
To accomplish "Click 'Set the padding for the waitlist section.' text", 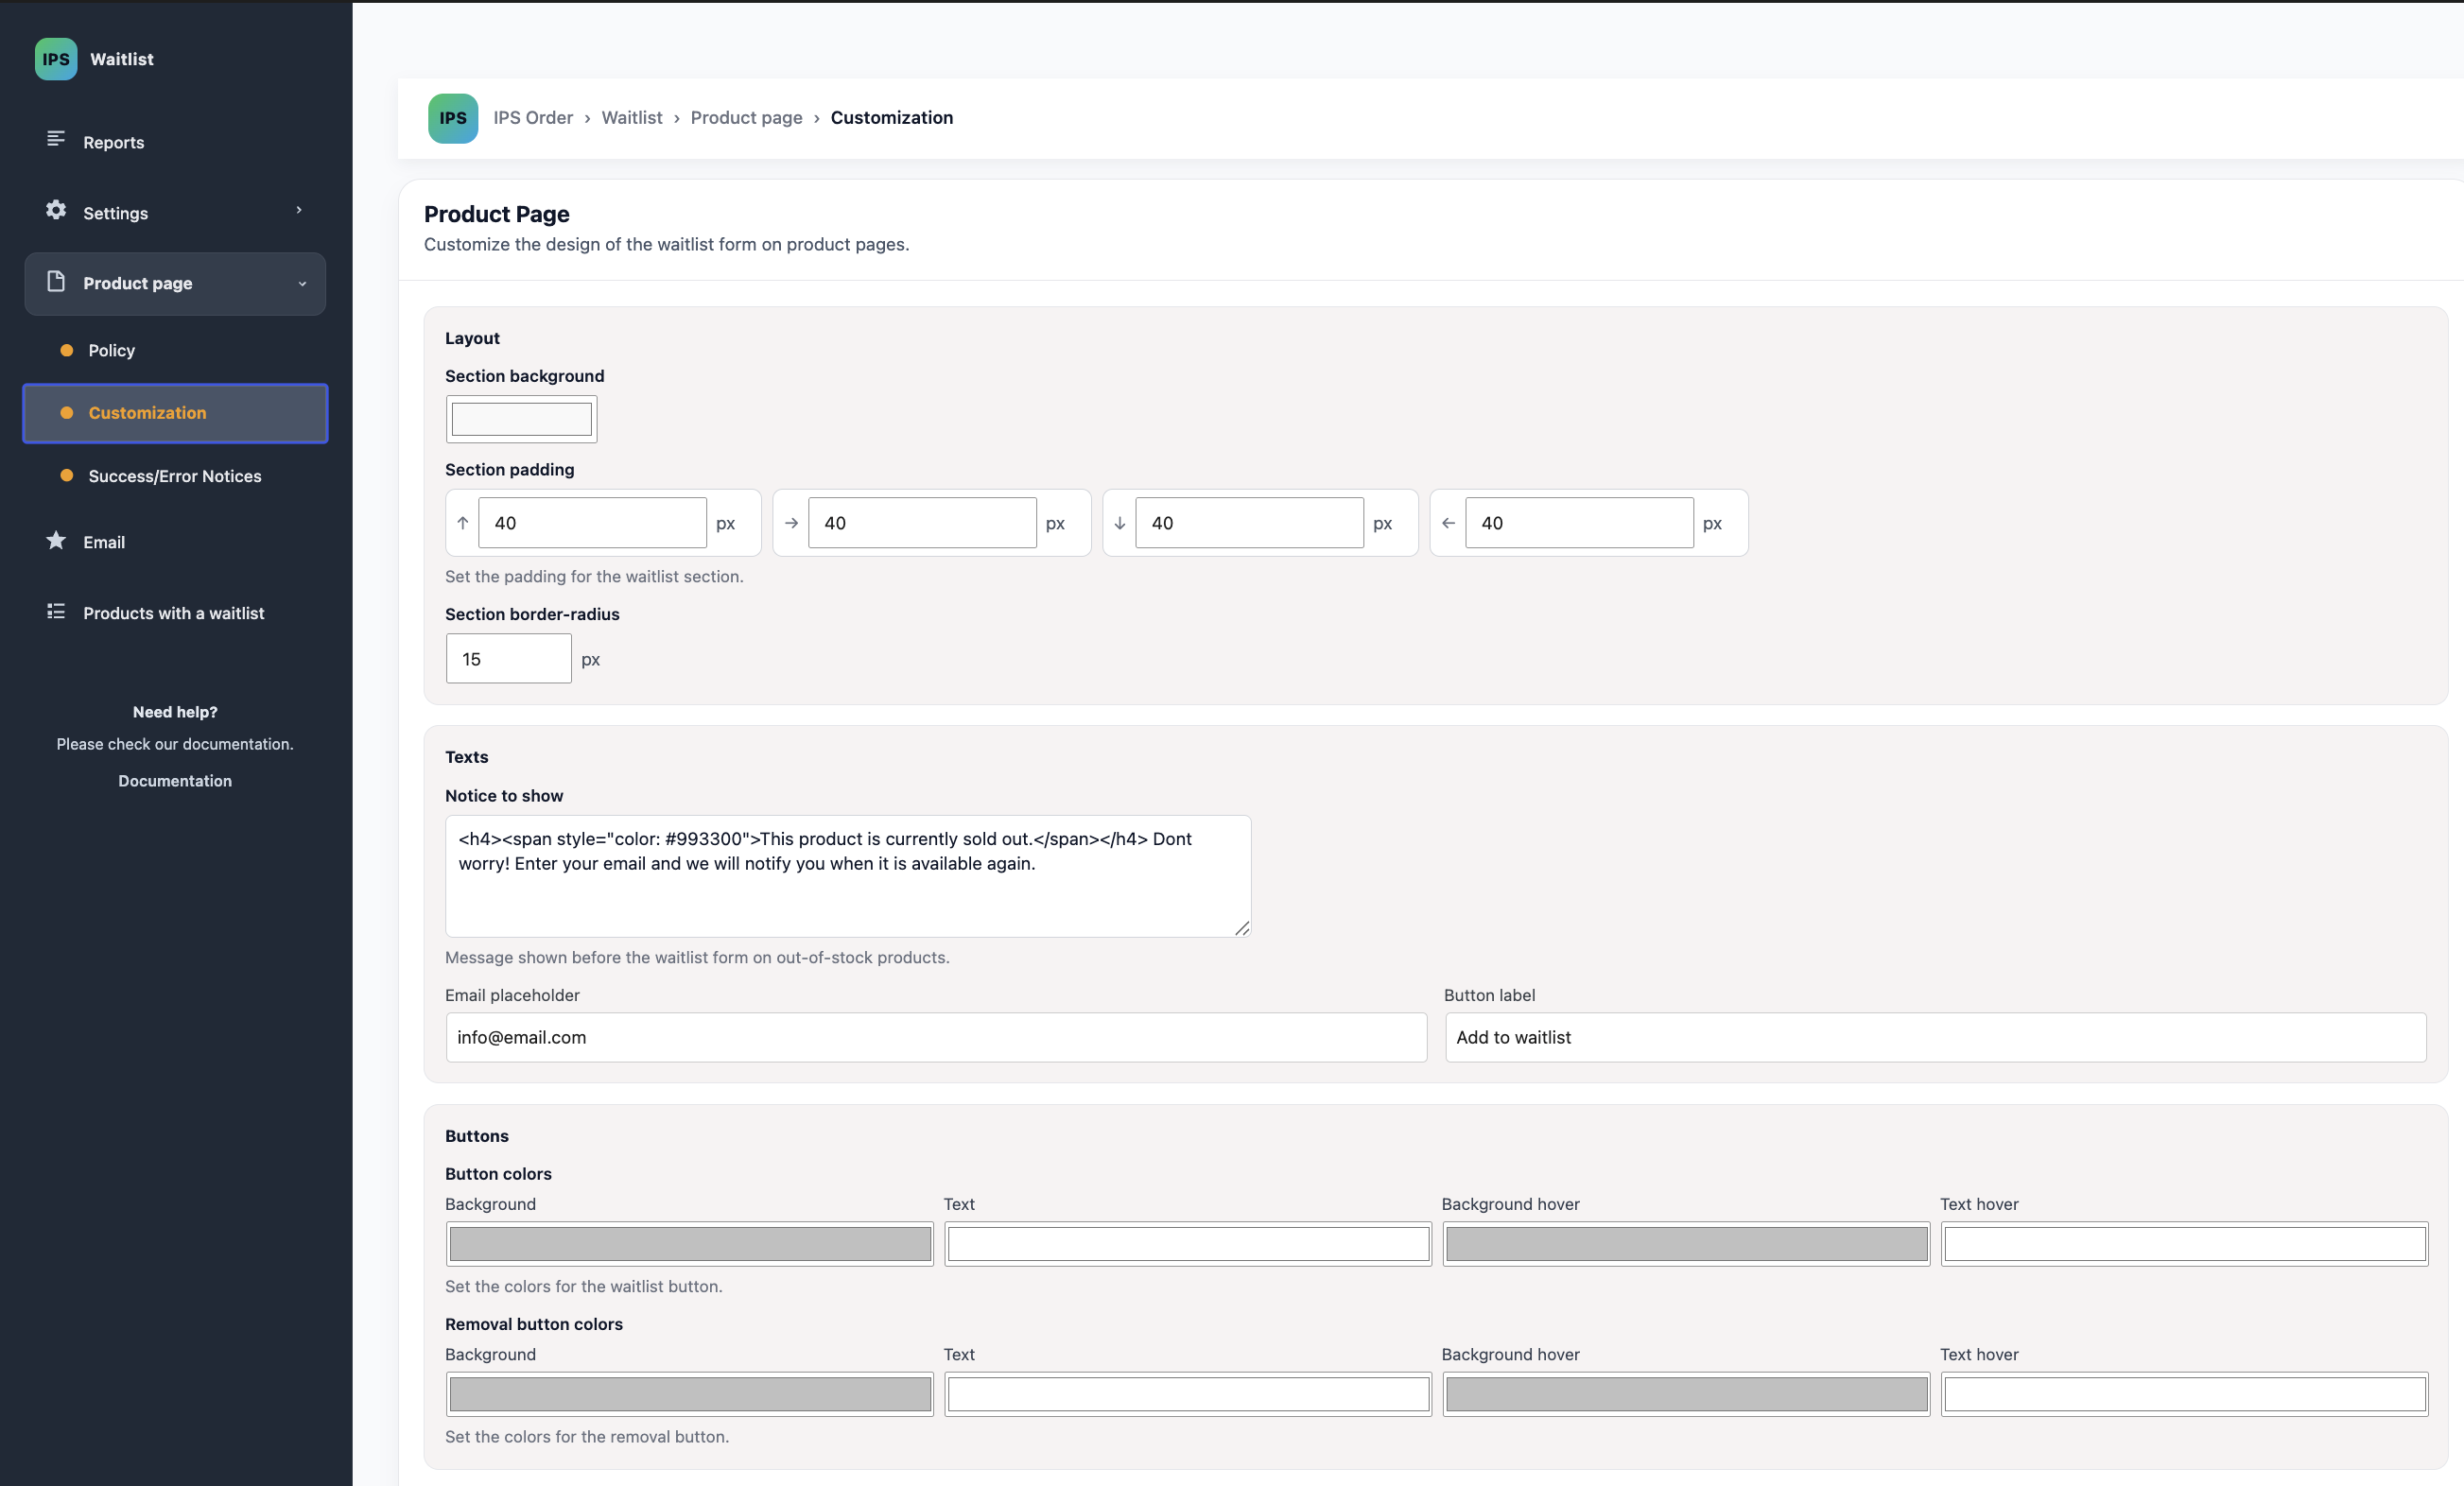I will 594,577.
